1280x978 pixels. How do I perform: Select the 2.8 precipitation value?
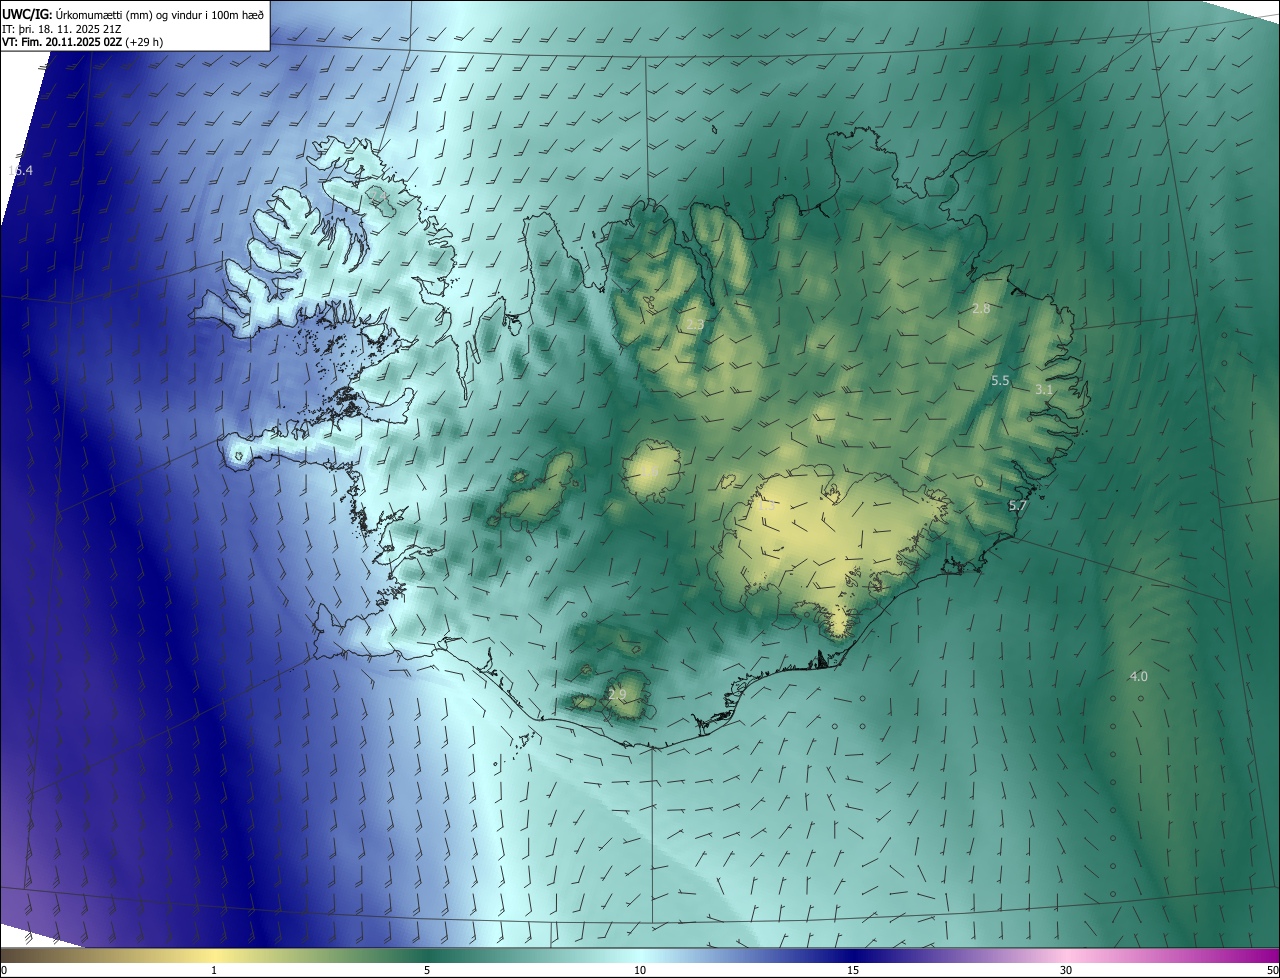pos(981,309)
